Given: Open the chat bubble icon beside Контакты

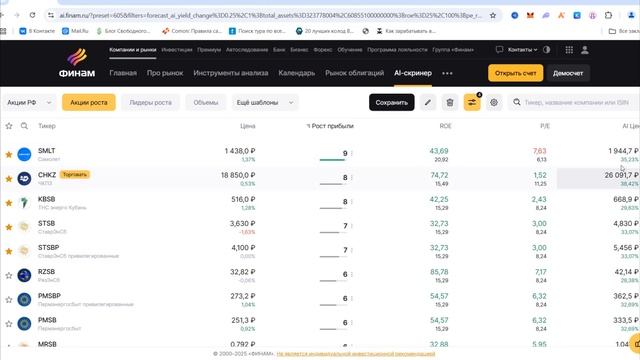Looking at the screenshot, I should (499, 49).
